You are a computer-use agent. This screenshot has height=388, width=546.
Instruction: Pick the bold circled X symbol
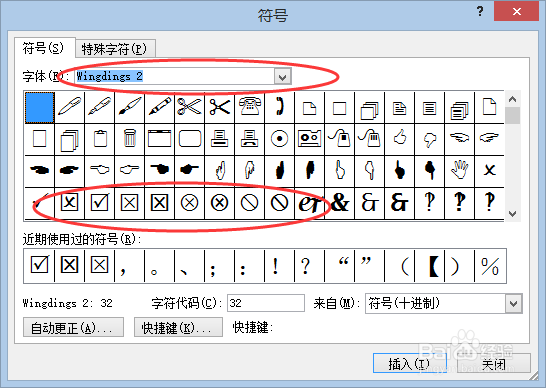(219, 202)
